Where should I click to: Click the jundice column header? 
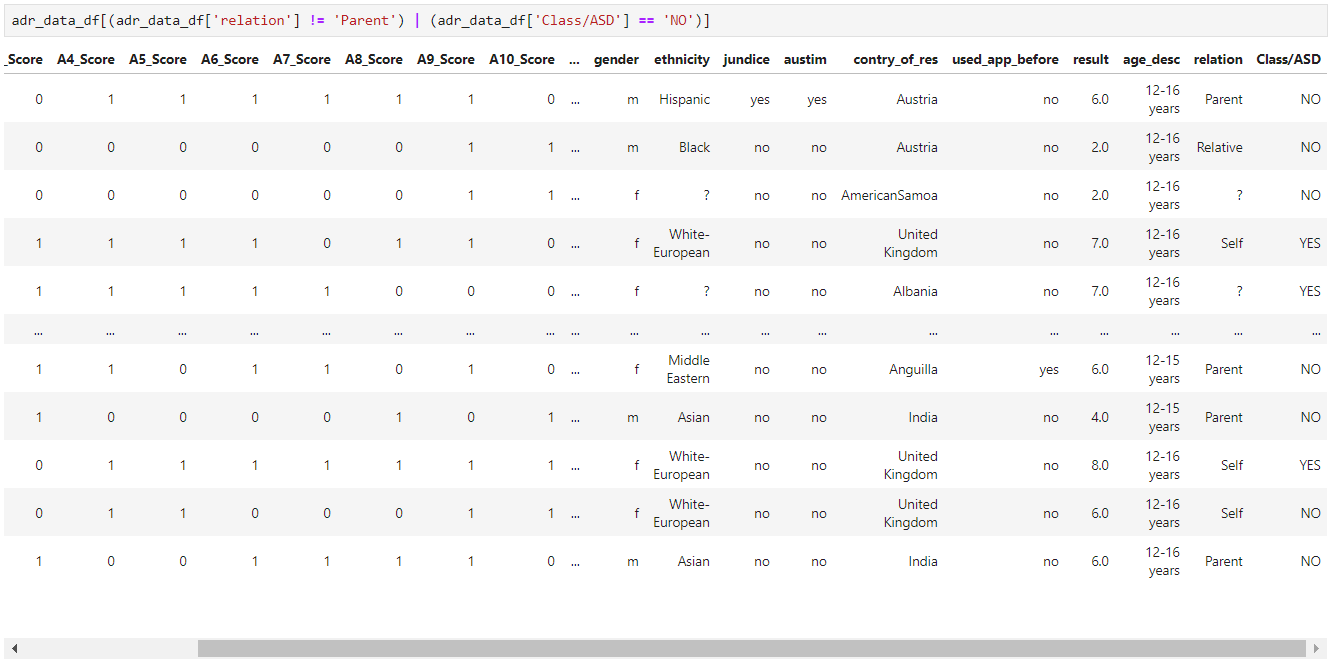point(746,59)
